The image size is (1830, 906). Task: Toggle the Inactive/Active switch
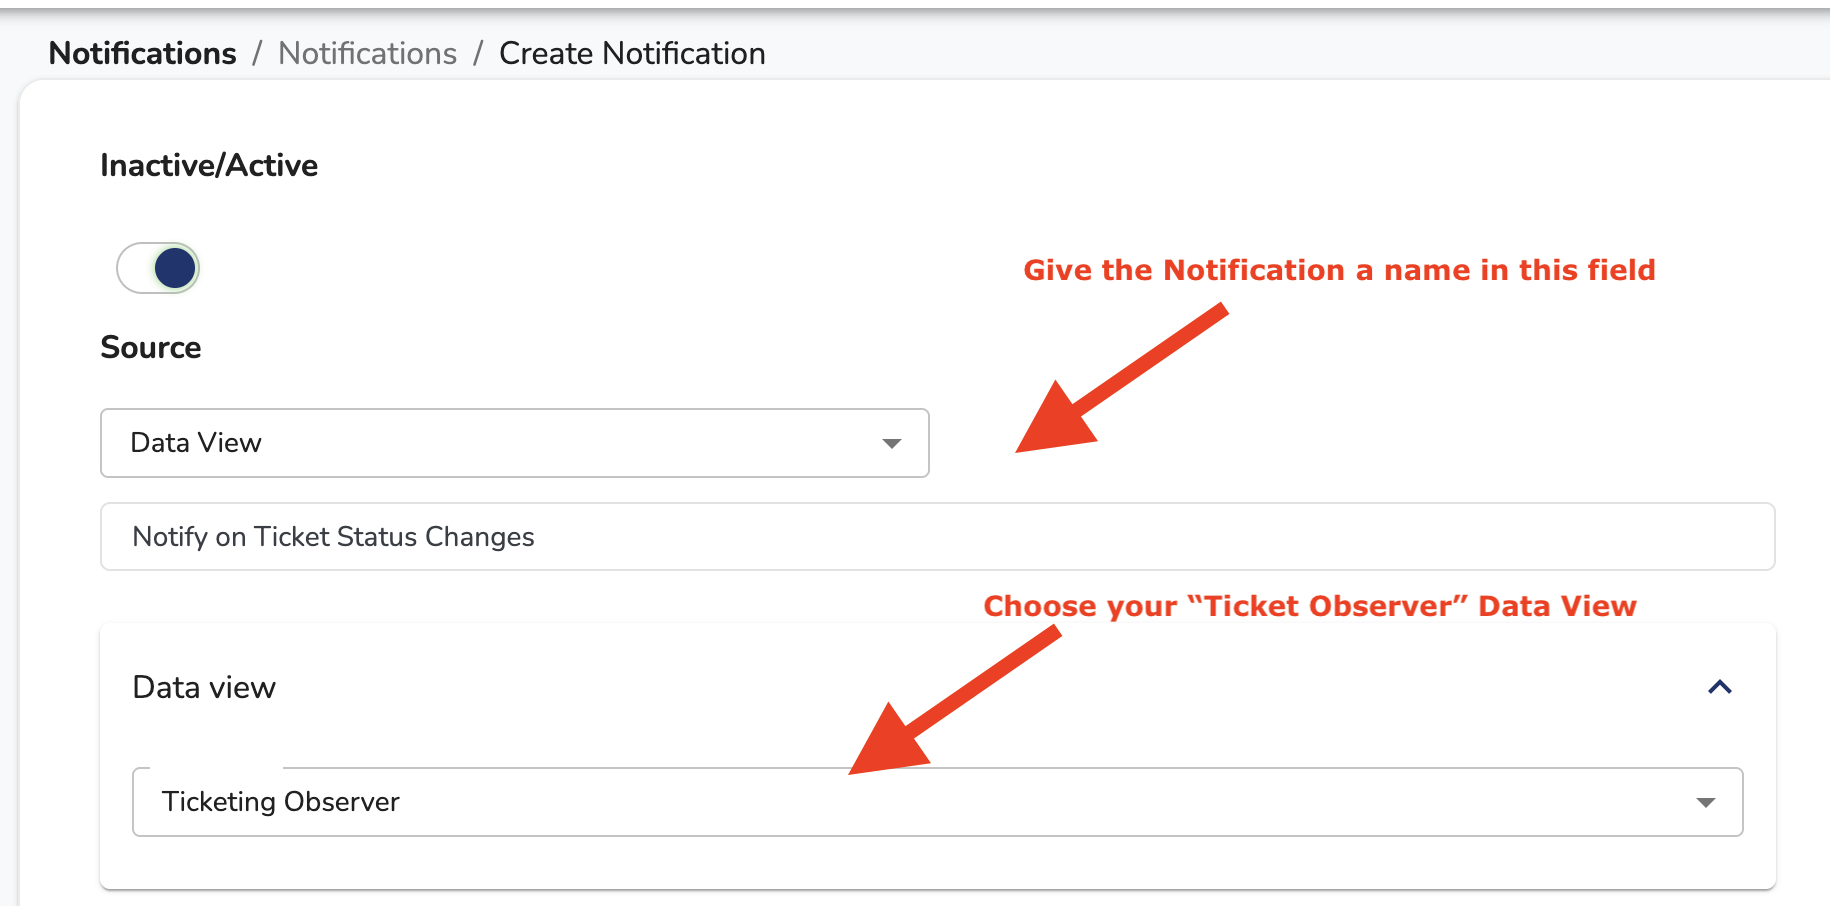[x=158, y=268]
